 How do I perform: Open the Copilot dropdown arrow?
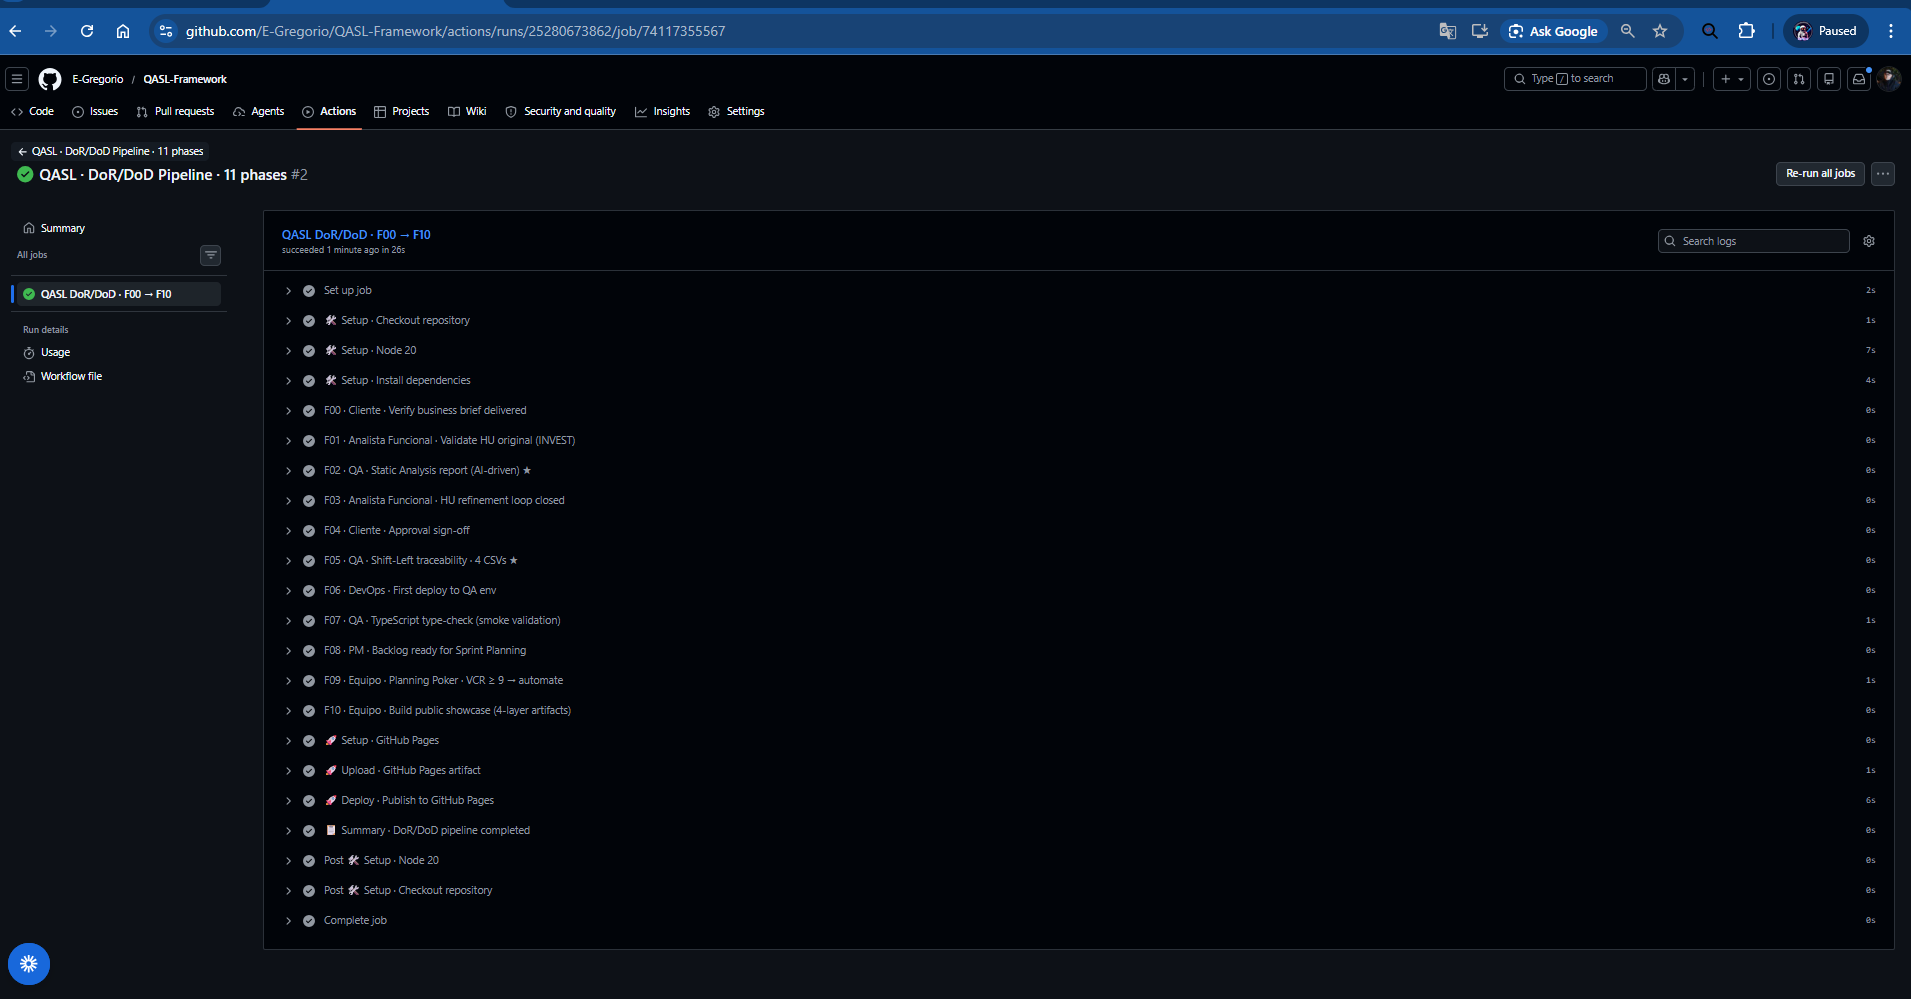[x=1685, y=79]
